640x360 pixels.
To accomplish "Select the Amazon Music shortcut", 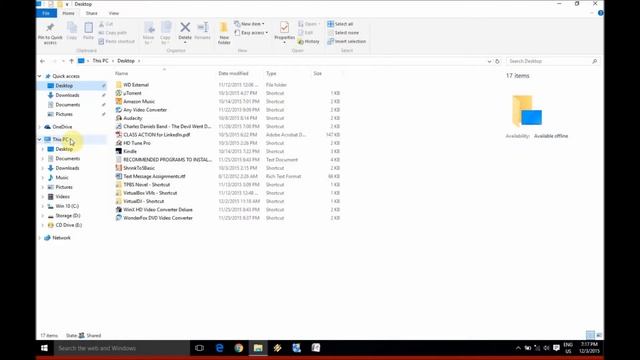I will (139, 102).
